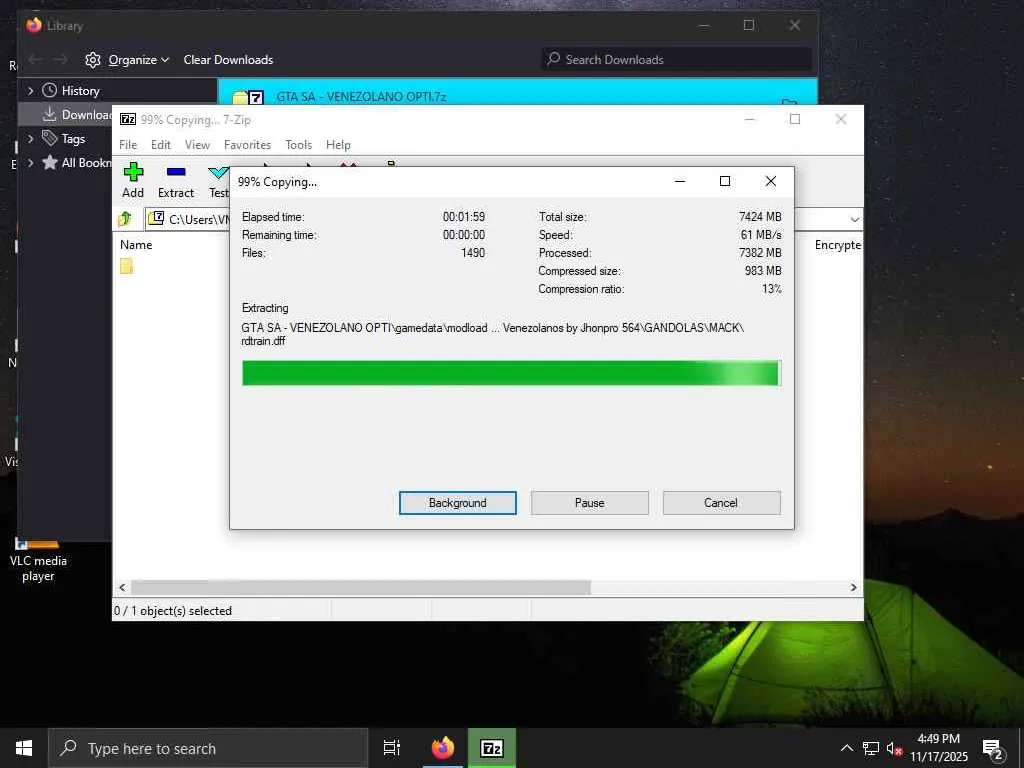Open the network tray icon

871,748
